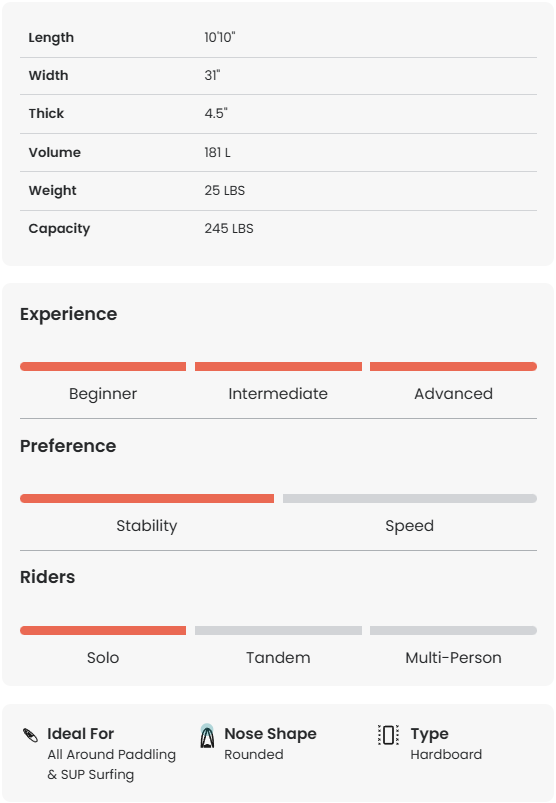The image size is (556, 803).
Task: Click the hardboard Type icon
Action: 388,735
